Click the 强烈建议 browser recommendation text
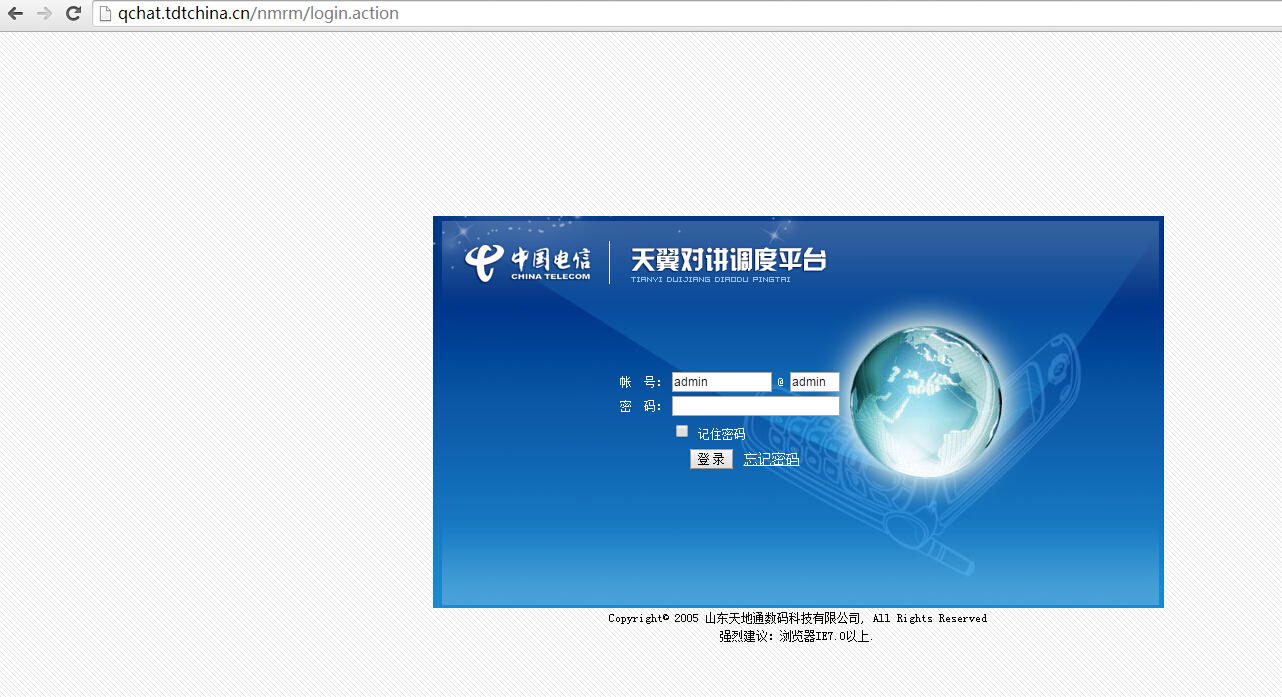The height and width of the screenshot is (697, 1282). tap(796, 636)
